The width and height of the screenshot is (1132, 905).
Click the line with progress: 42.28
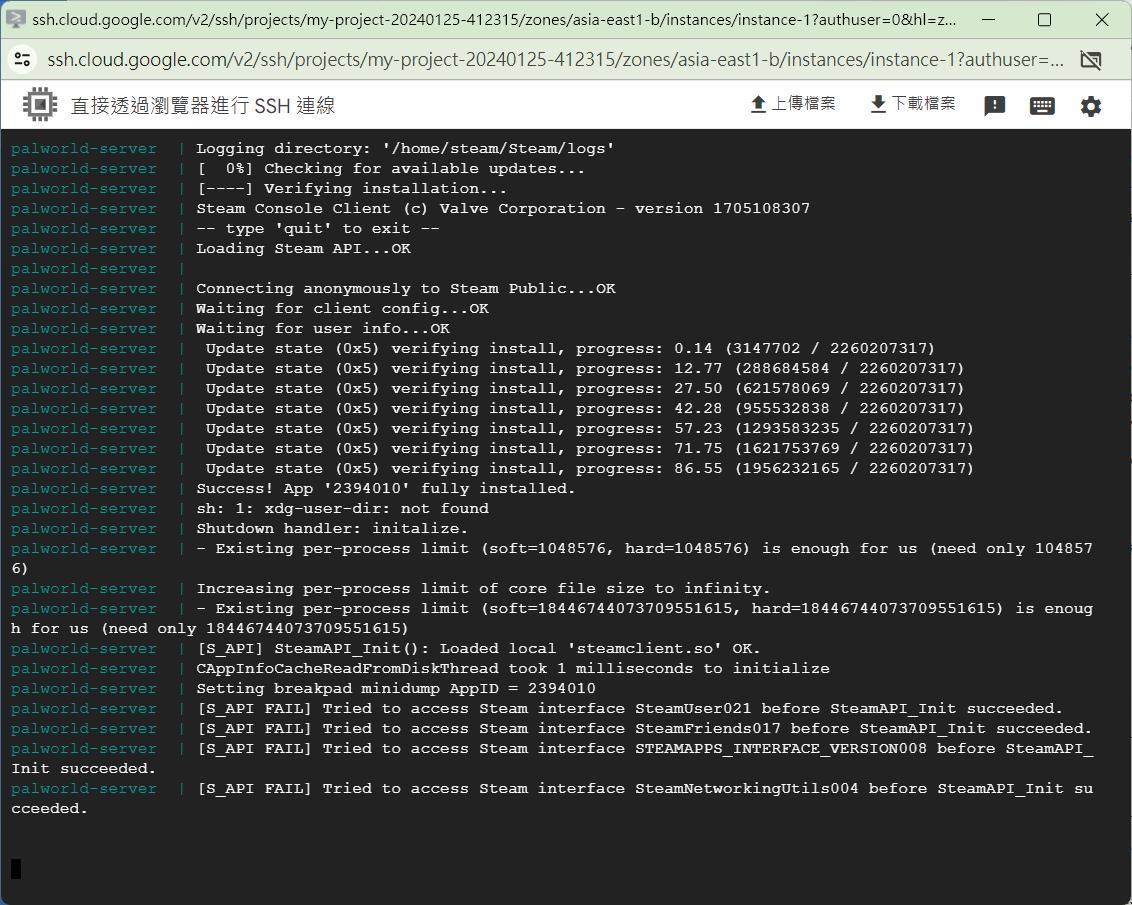584,408
